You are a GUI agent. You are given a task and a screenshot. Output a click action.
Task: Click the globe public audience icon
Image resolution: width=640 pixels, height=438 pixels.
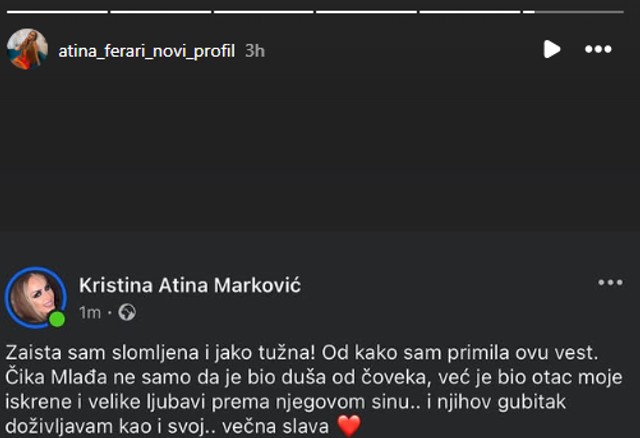[x=127, y=313]
